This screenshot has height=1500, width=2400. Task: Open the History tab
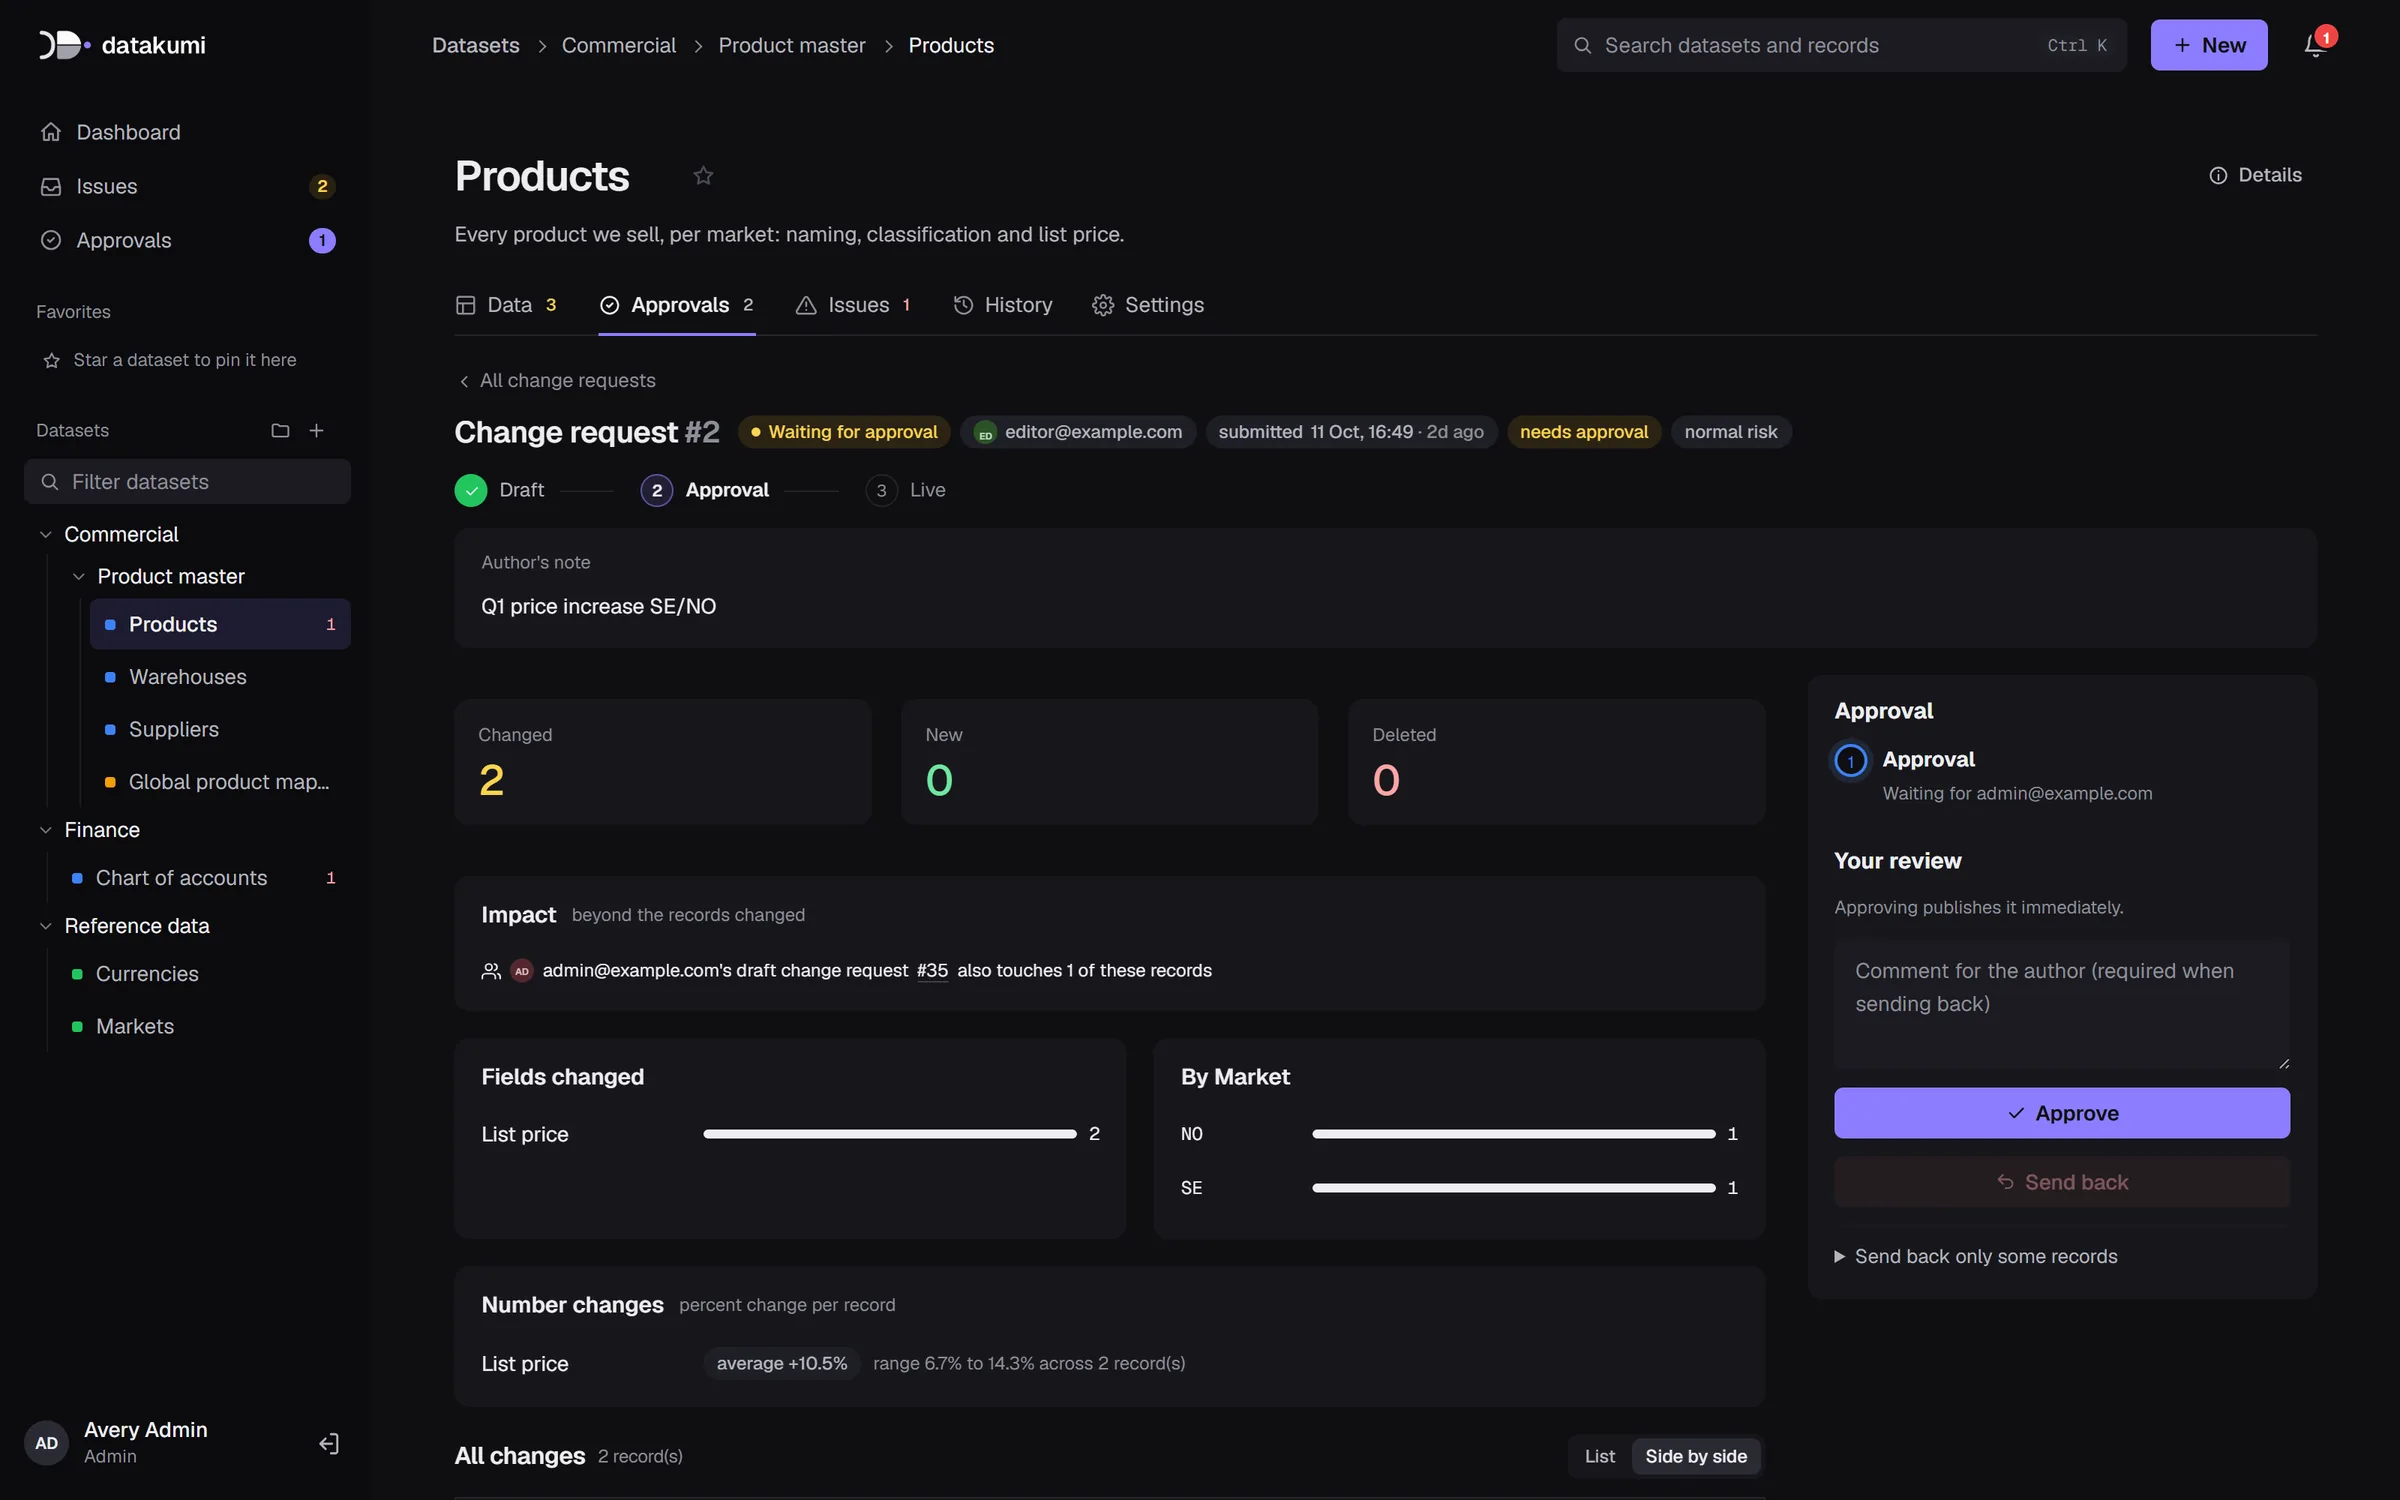click(x=1003, y=305)
